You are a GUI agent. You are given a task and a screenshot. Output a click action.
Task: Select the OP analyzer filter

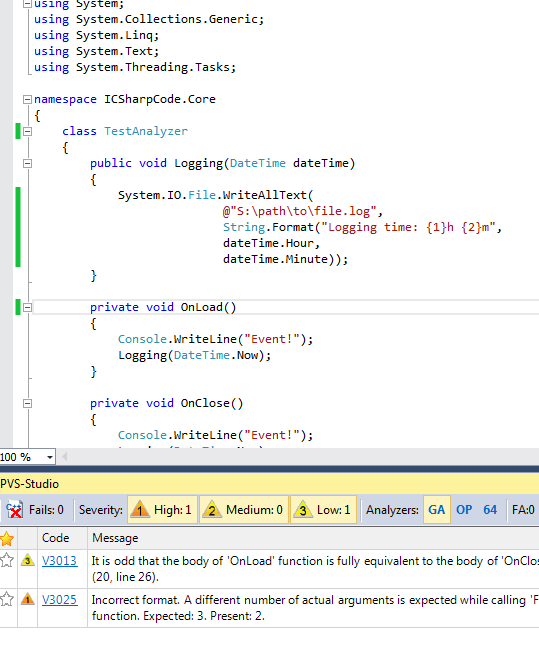tap(464, 510)
